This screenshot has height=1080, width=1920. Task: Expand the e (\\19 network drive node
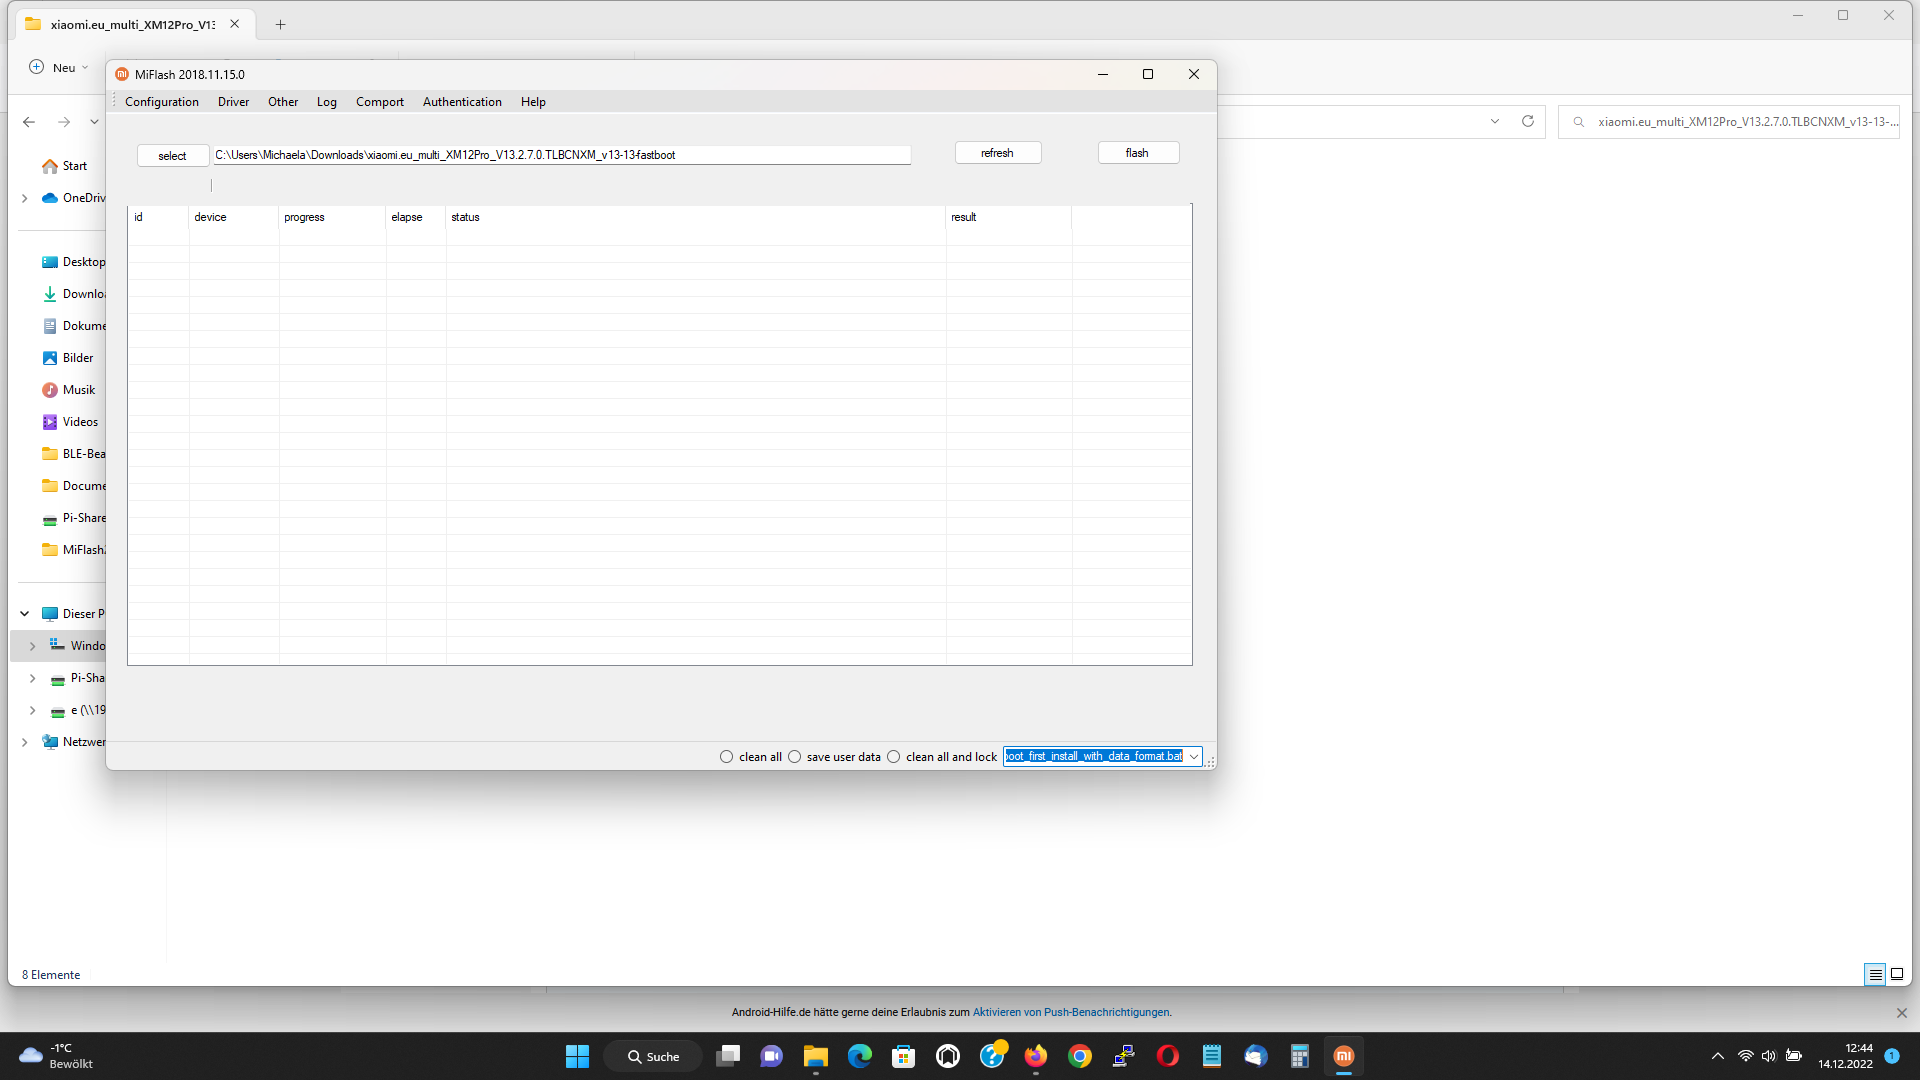(x=33, y=710)
